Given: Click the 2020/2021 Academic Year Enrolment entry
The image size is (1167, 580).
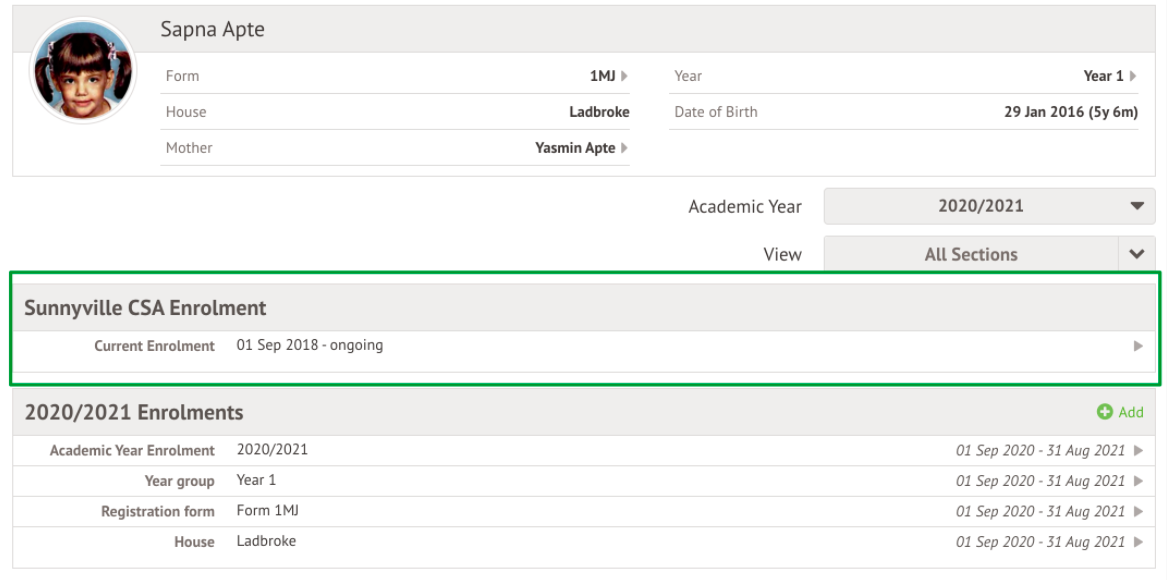Looking at the screenshot, I should [x=272, y=450].
